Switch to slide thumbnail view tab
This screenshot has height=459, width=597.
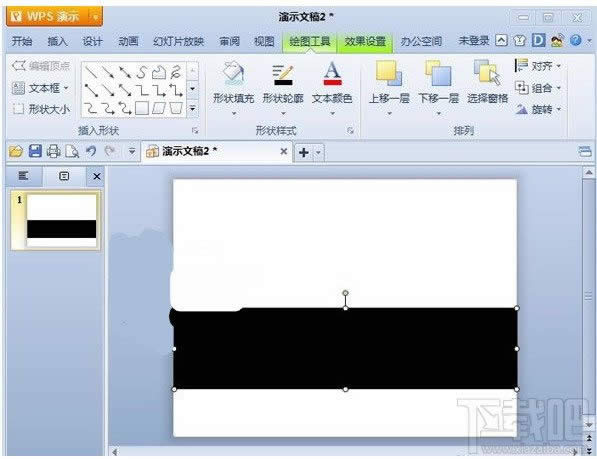64,176
